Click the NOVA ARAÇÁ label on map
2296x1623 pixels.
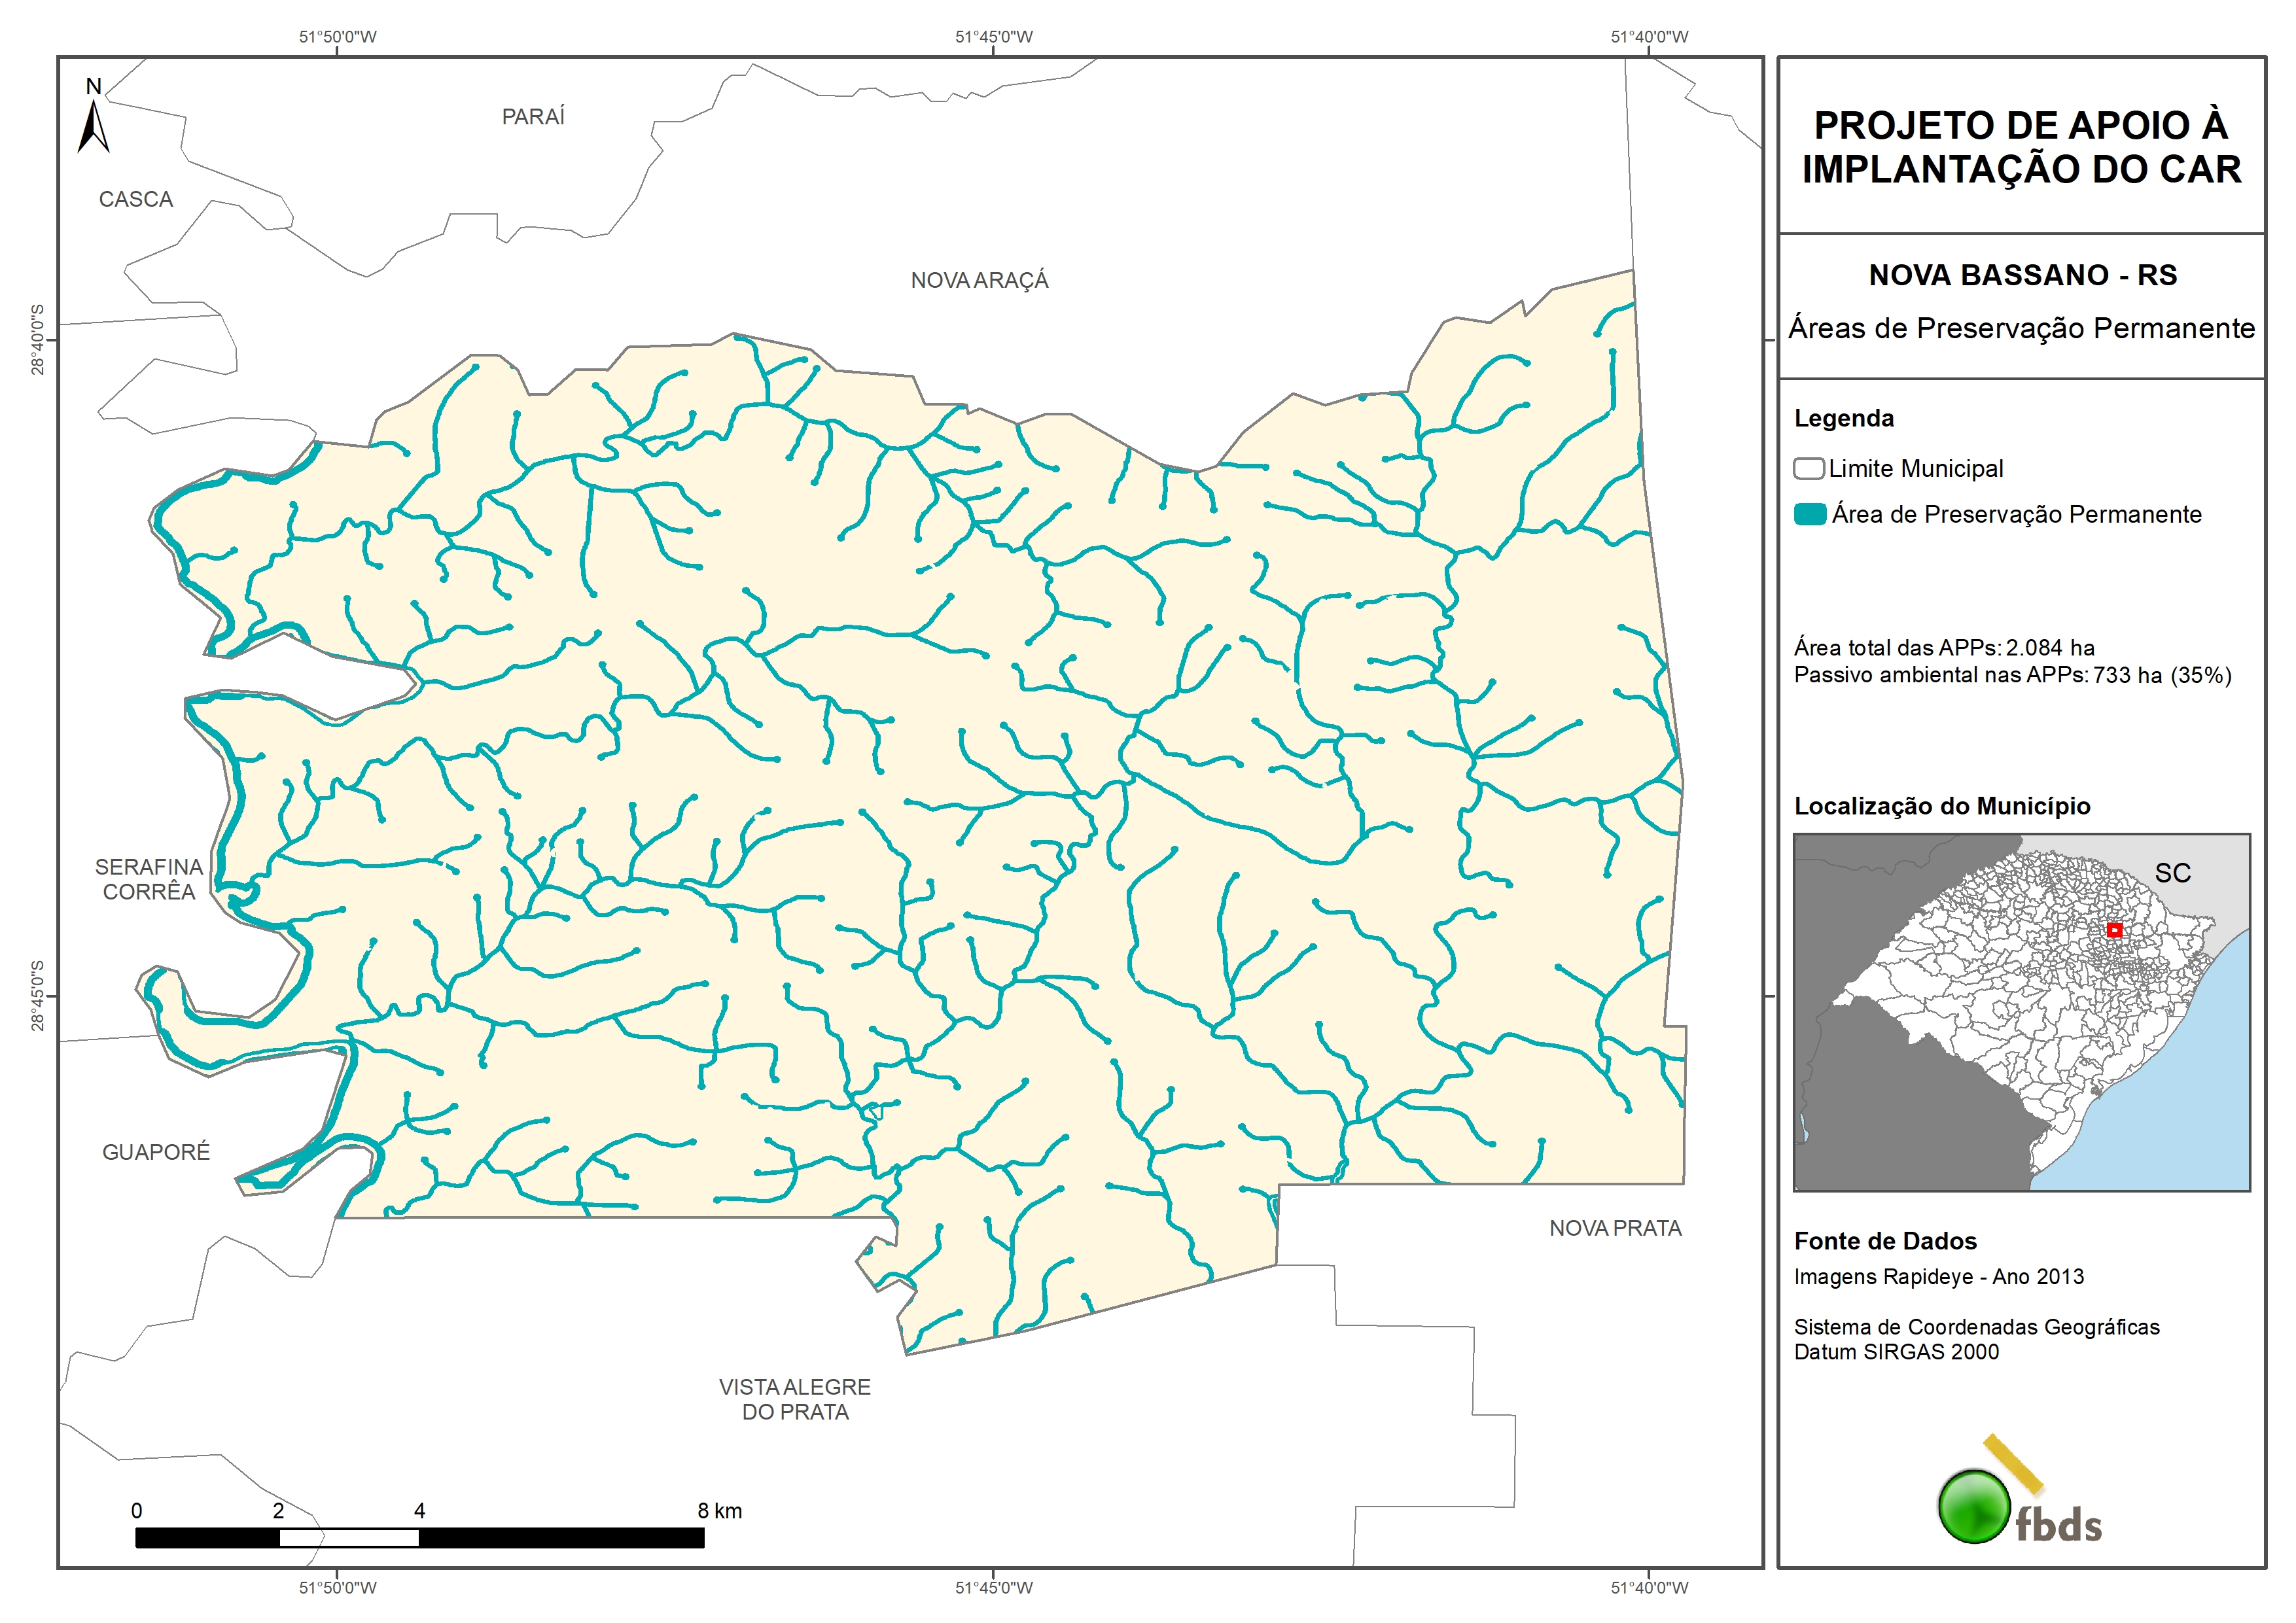(979, 281)
